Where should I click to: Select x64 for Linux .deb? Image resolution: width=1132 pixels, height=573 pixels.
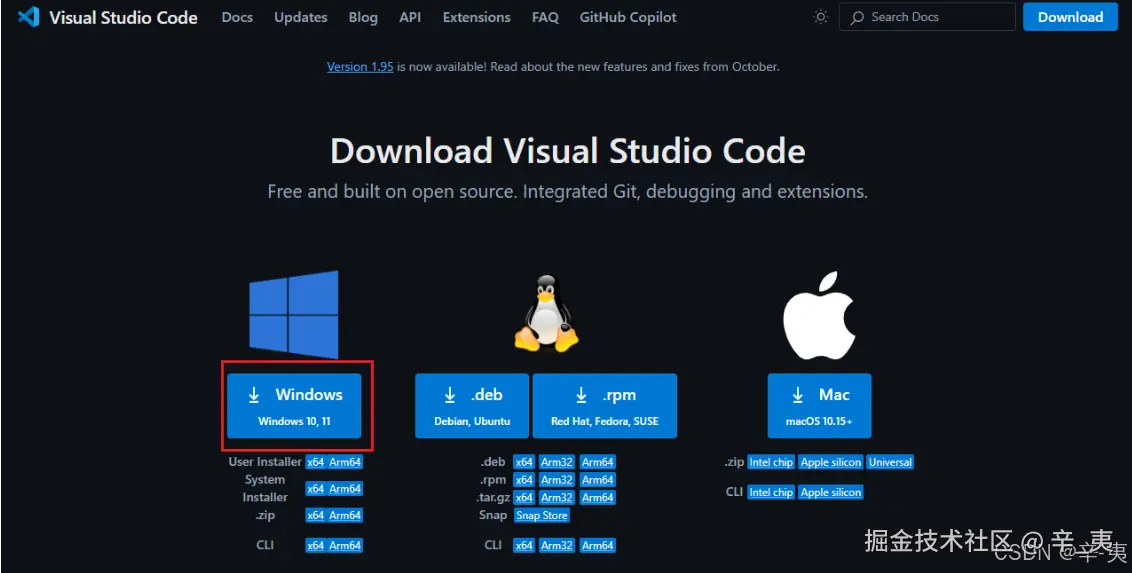click(x=524, y=462)
